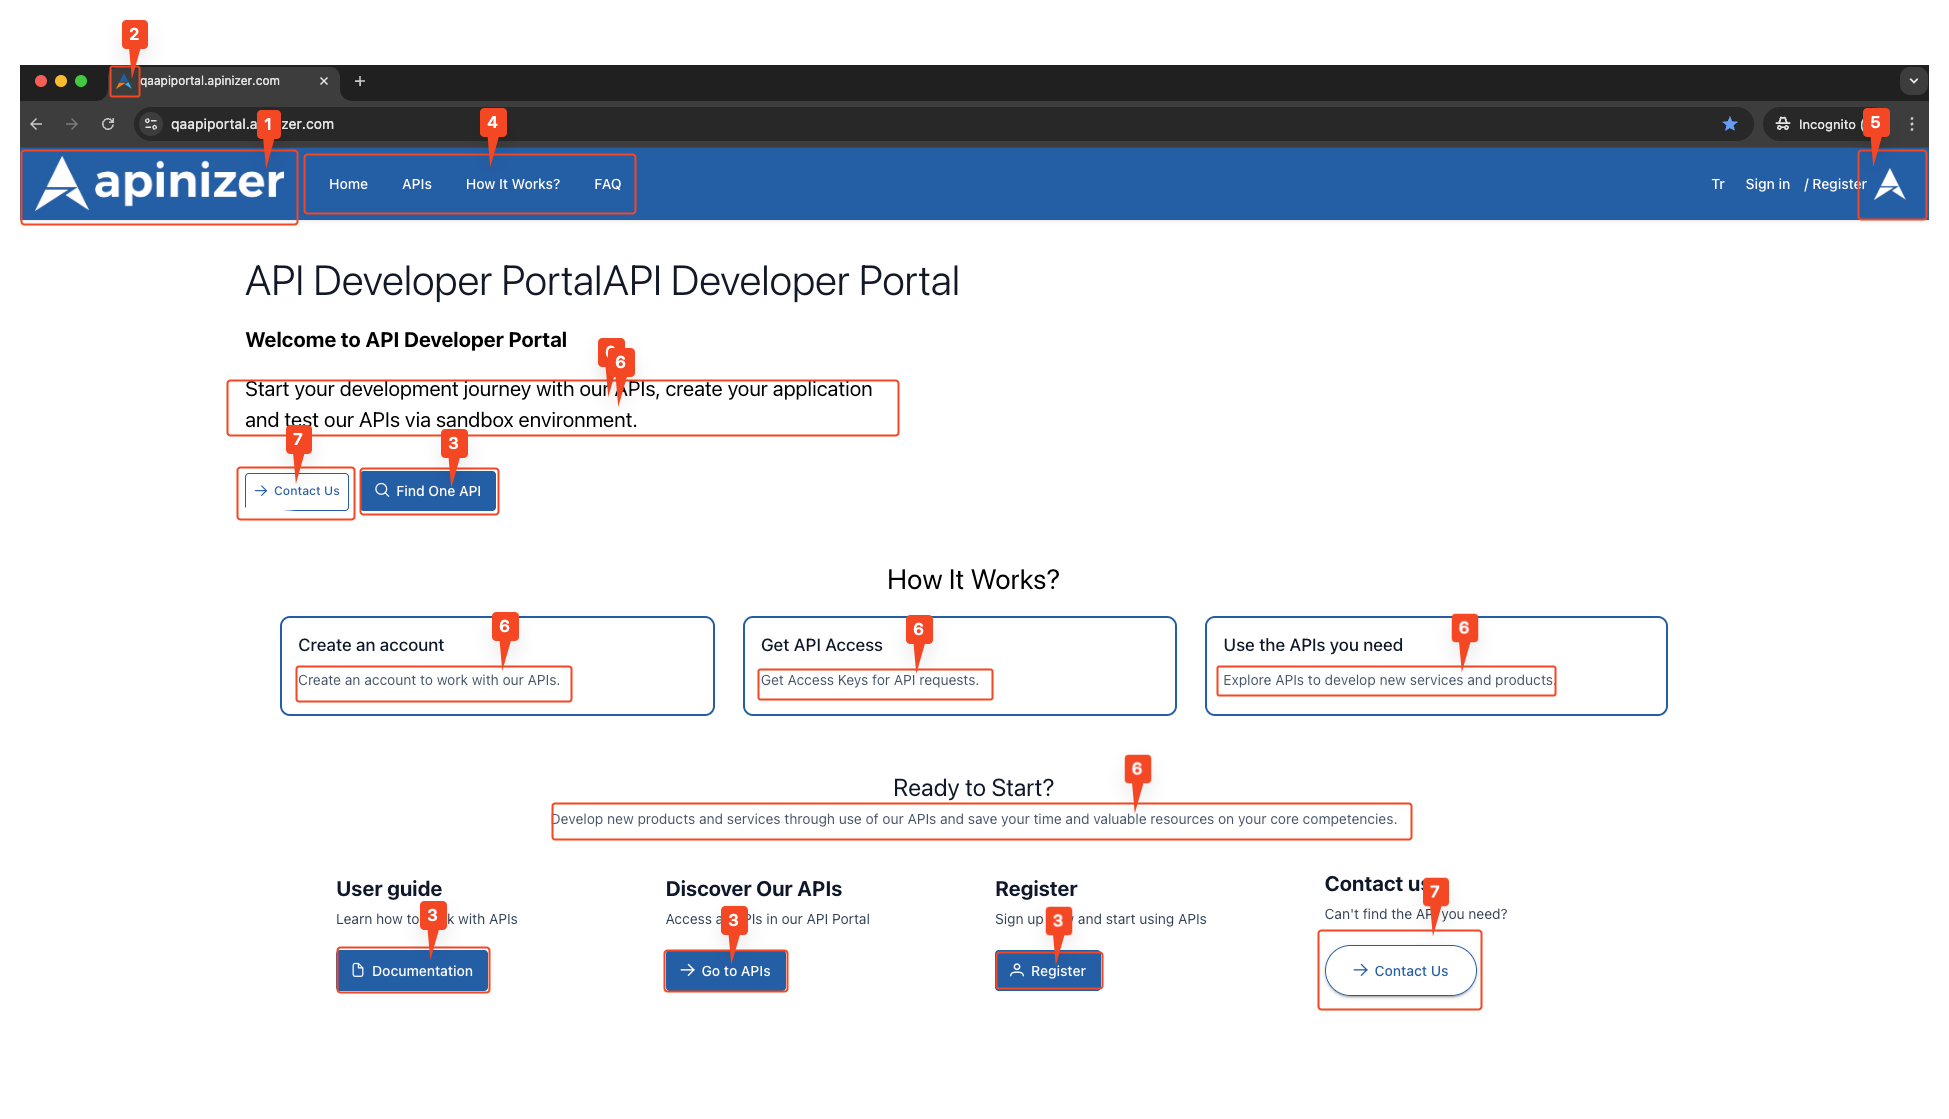Click the apinizer logo in header
Image resolution: width=1949 pixels, height=1119 pixels.
[160, 185]
